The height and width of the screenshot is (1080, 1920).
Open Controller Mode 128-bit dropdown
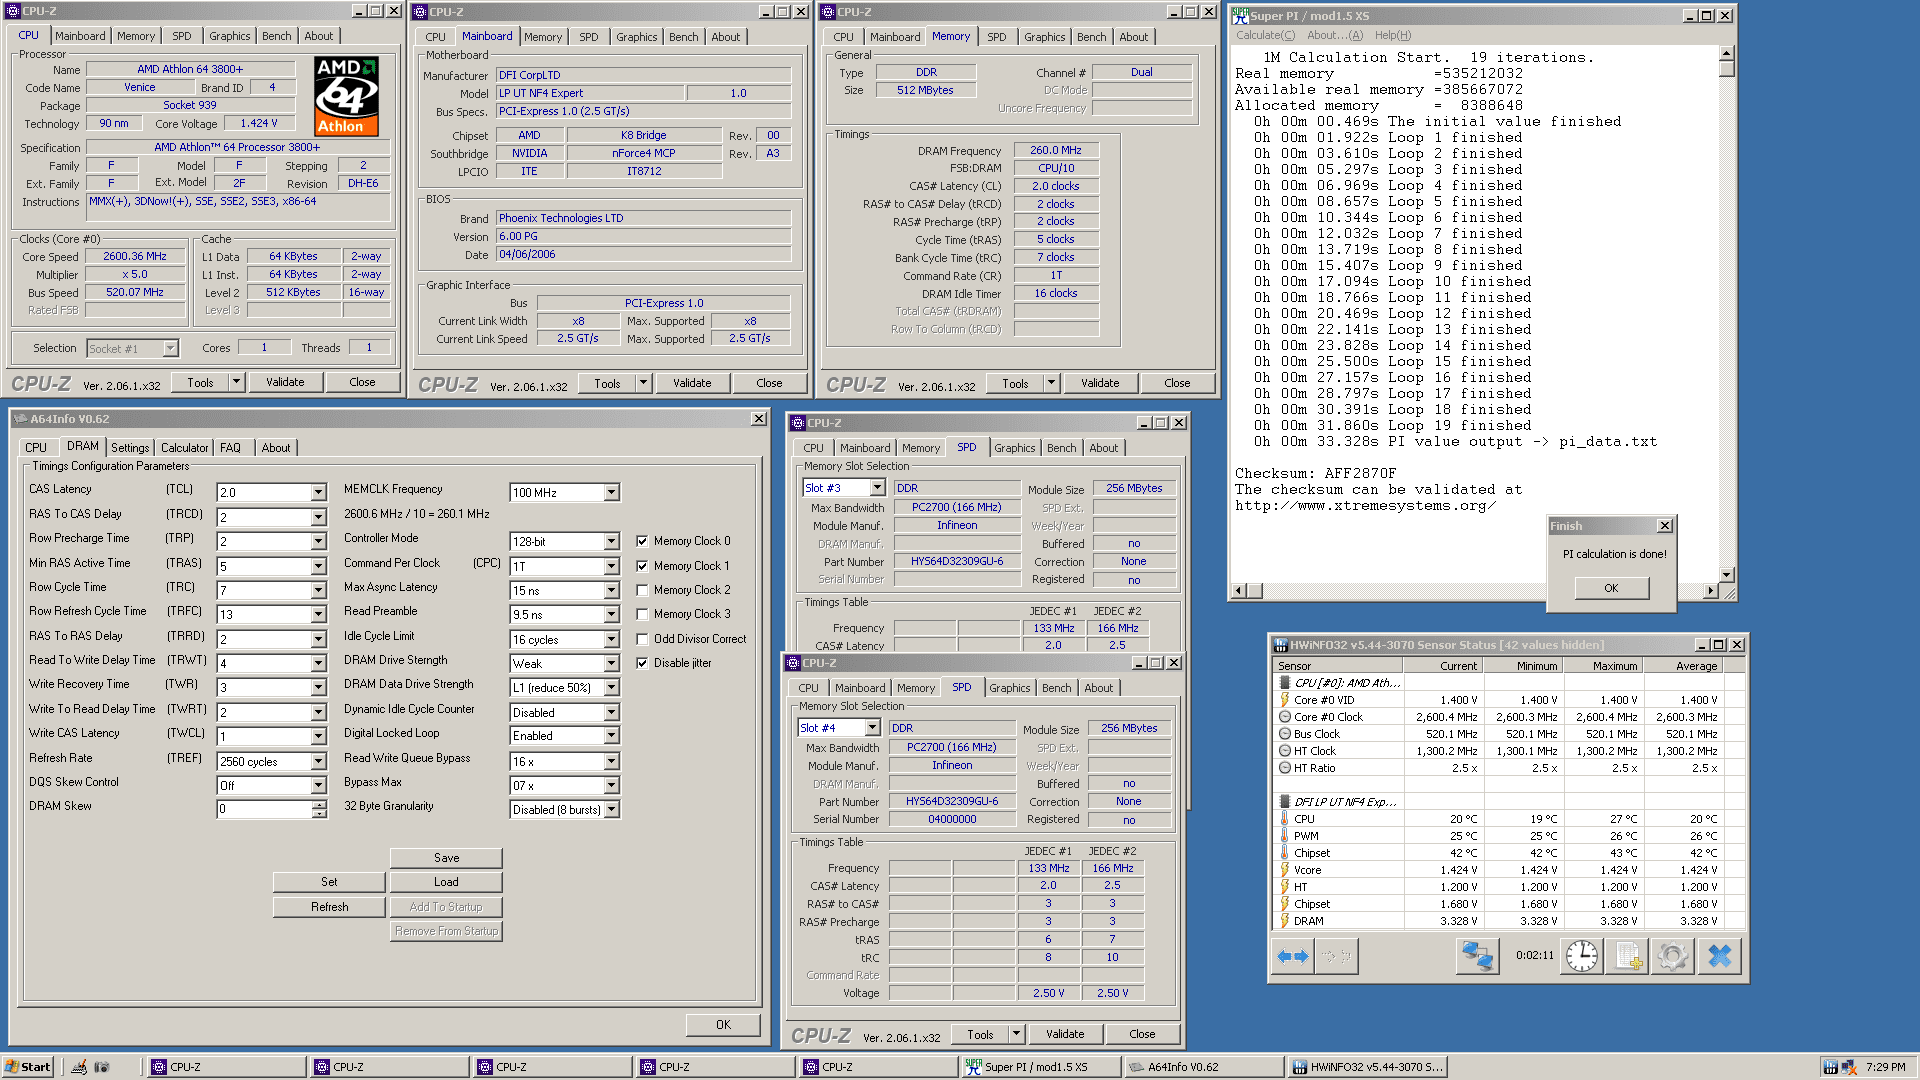[x=611, y=541]
